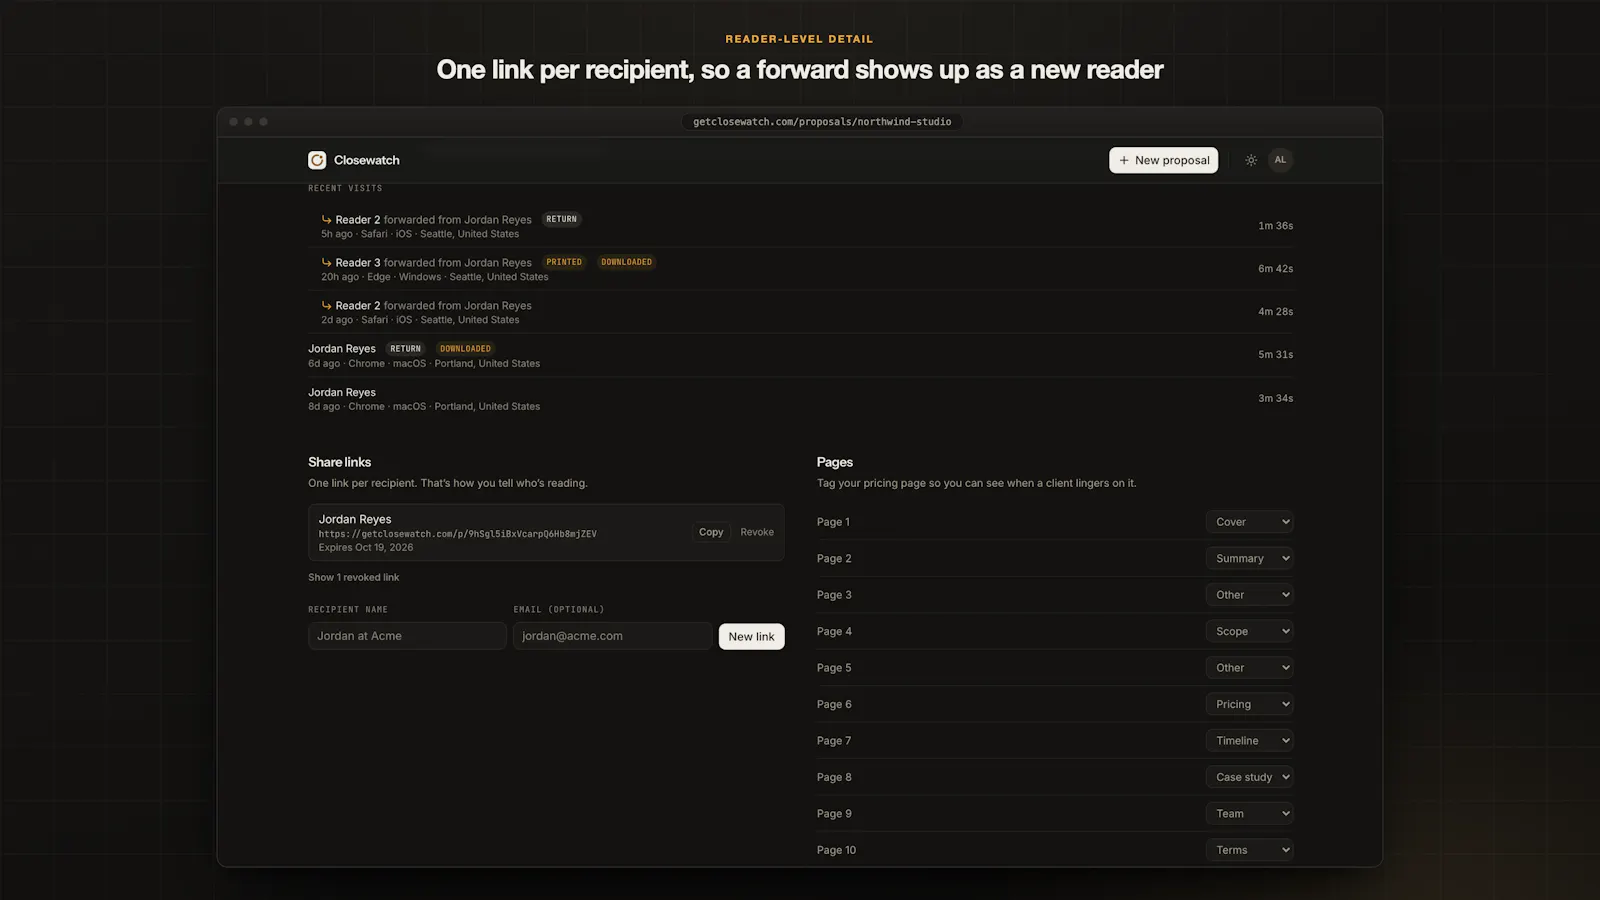
Task: Click the Page 6 row label
Action: (x=834, y=704)
